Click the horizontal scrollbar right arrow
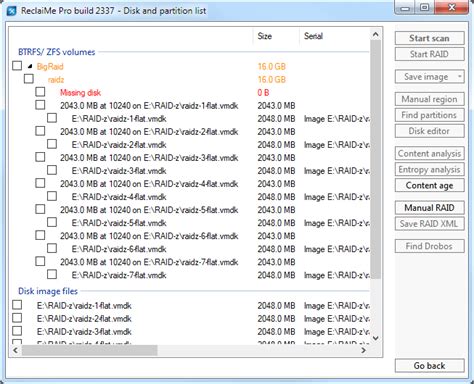474x384 pixels. [363, 350]
